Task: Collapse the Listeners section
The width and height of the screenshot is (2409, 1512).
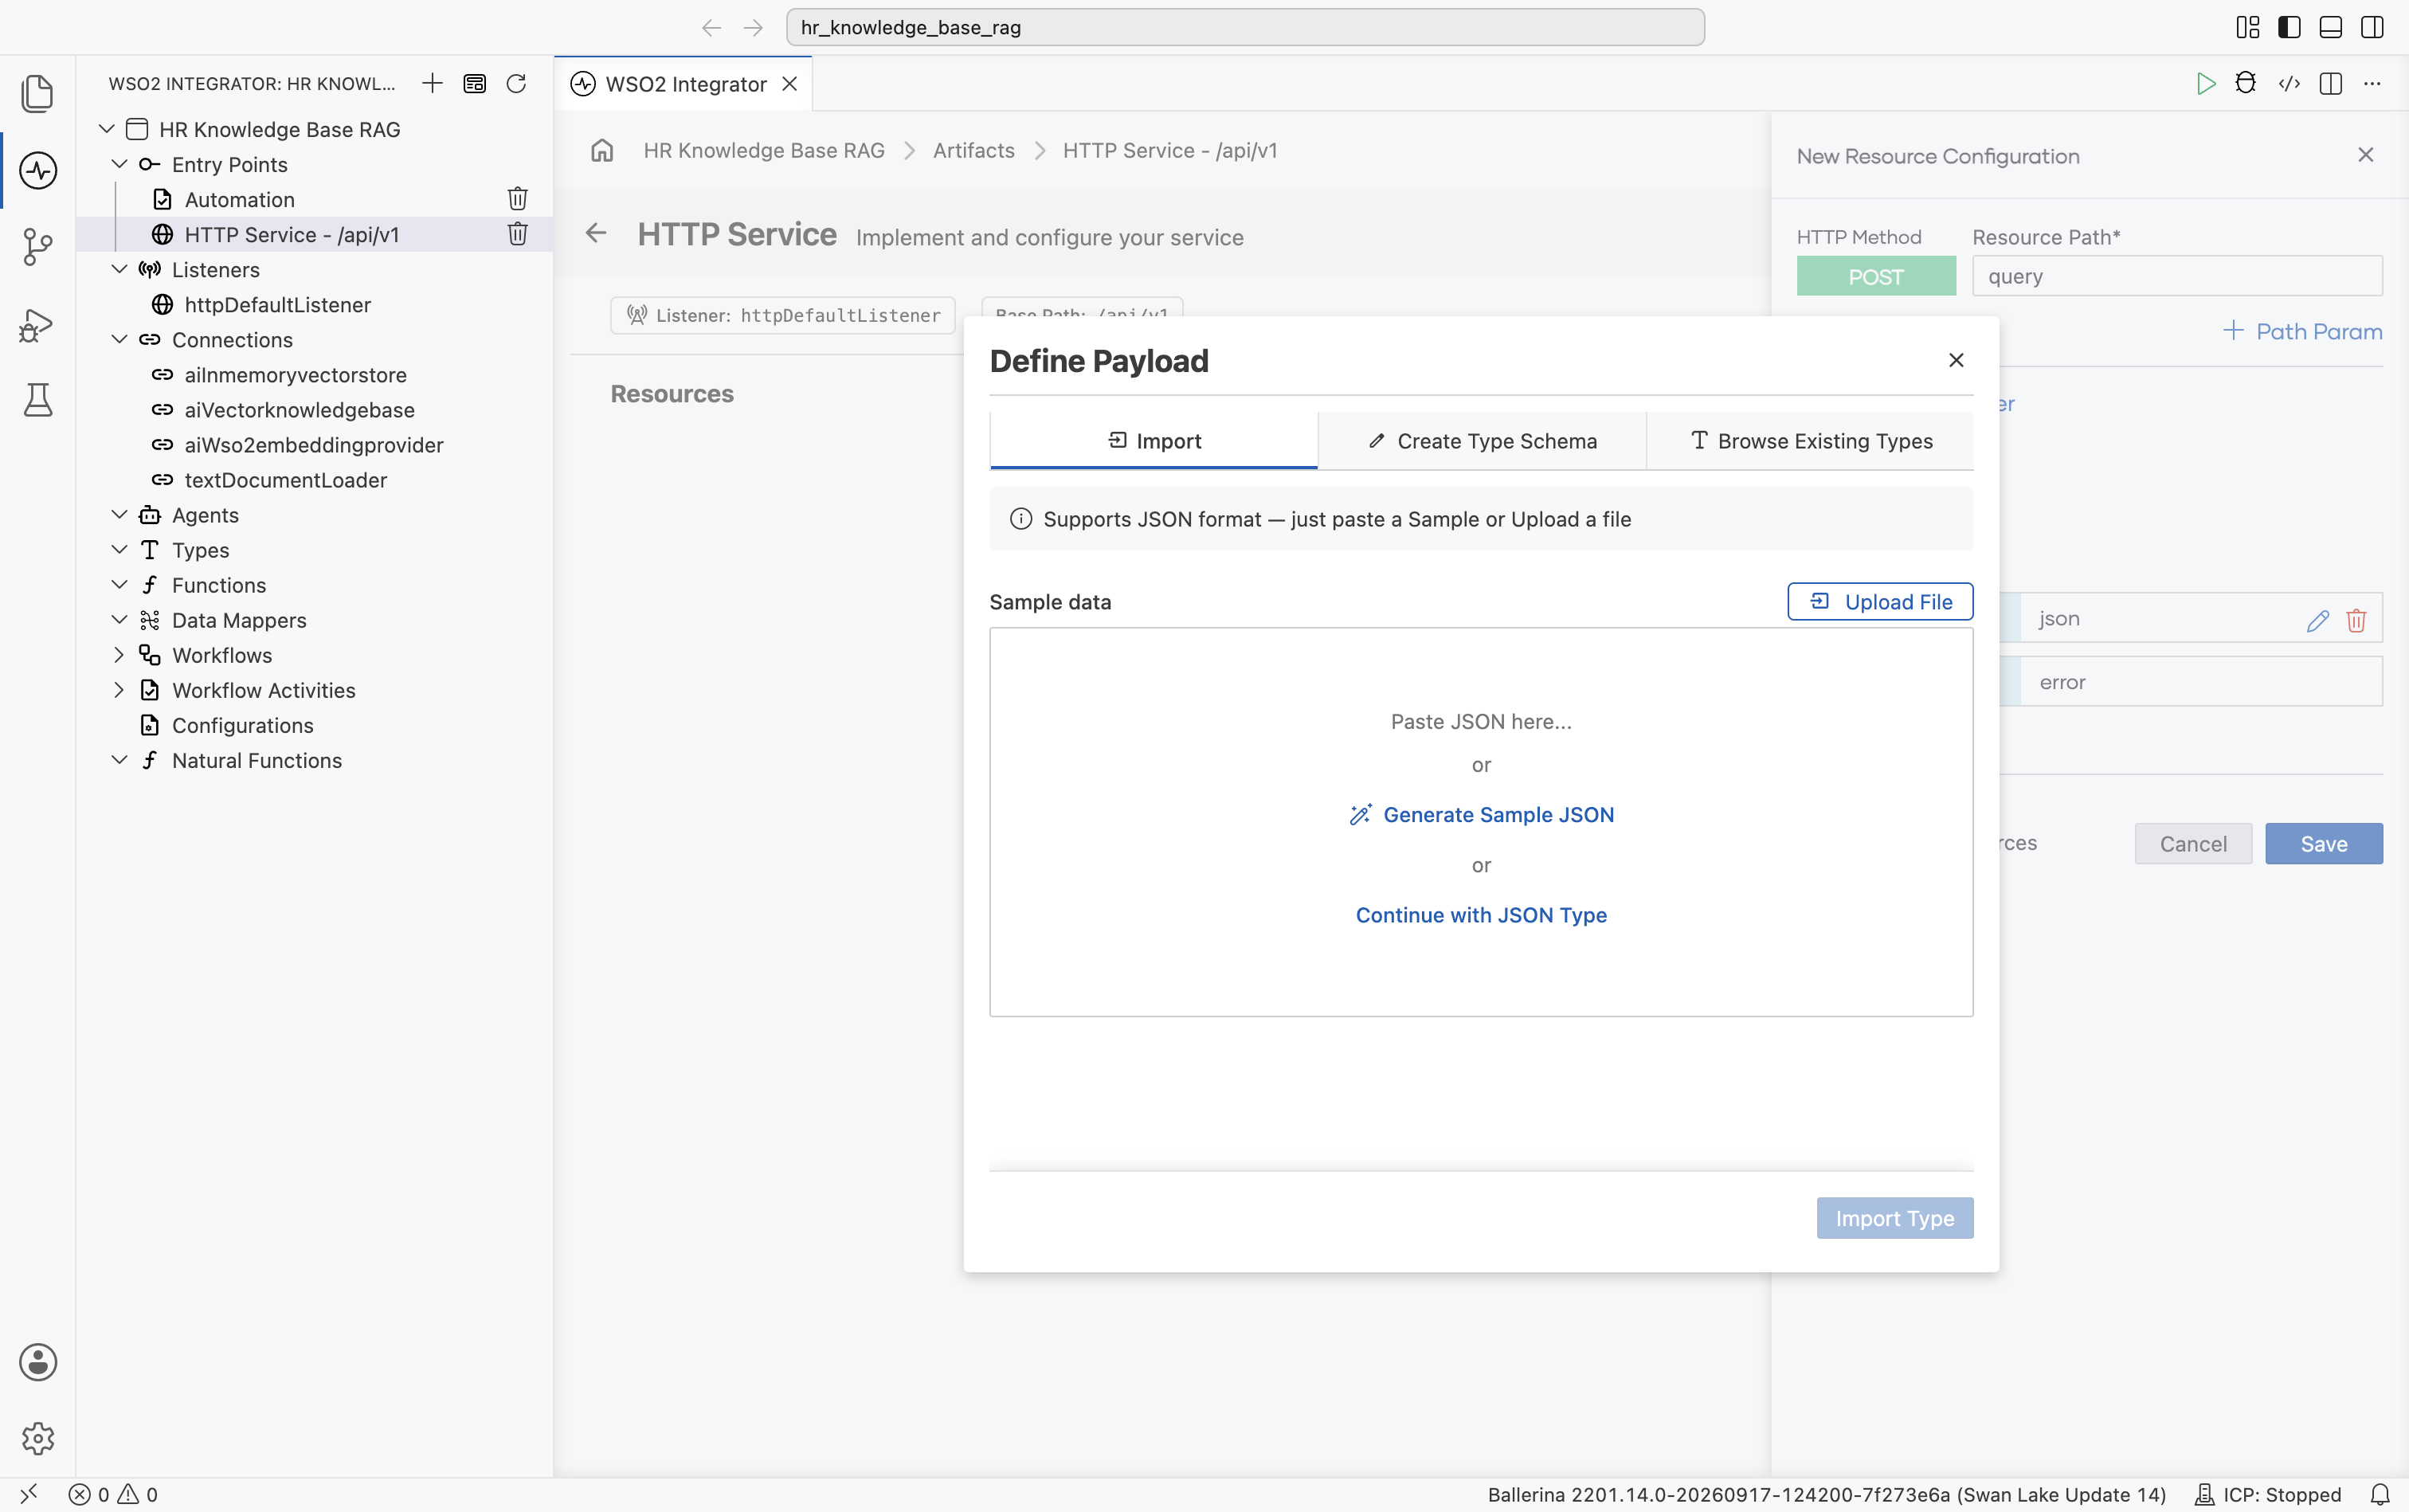Action: (119, 269)
